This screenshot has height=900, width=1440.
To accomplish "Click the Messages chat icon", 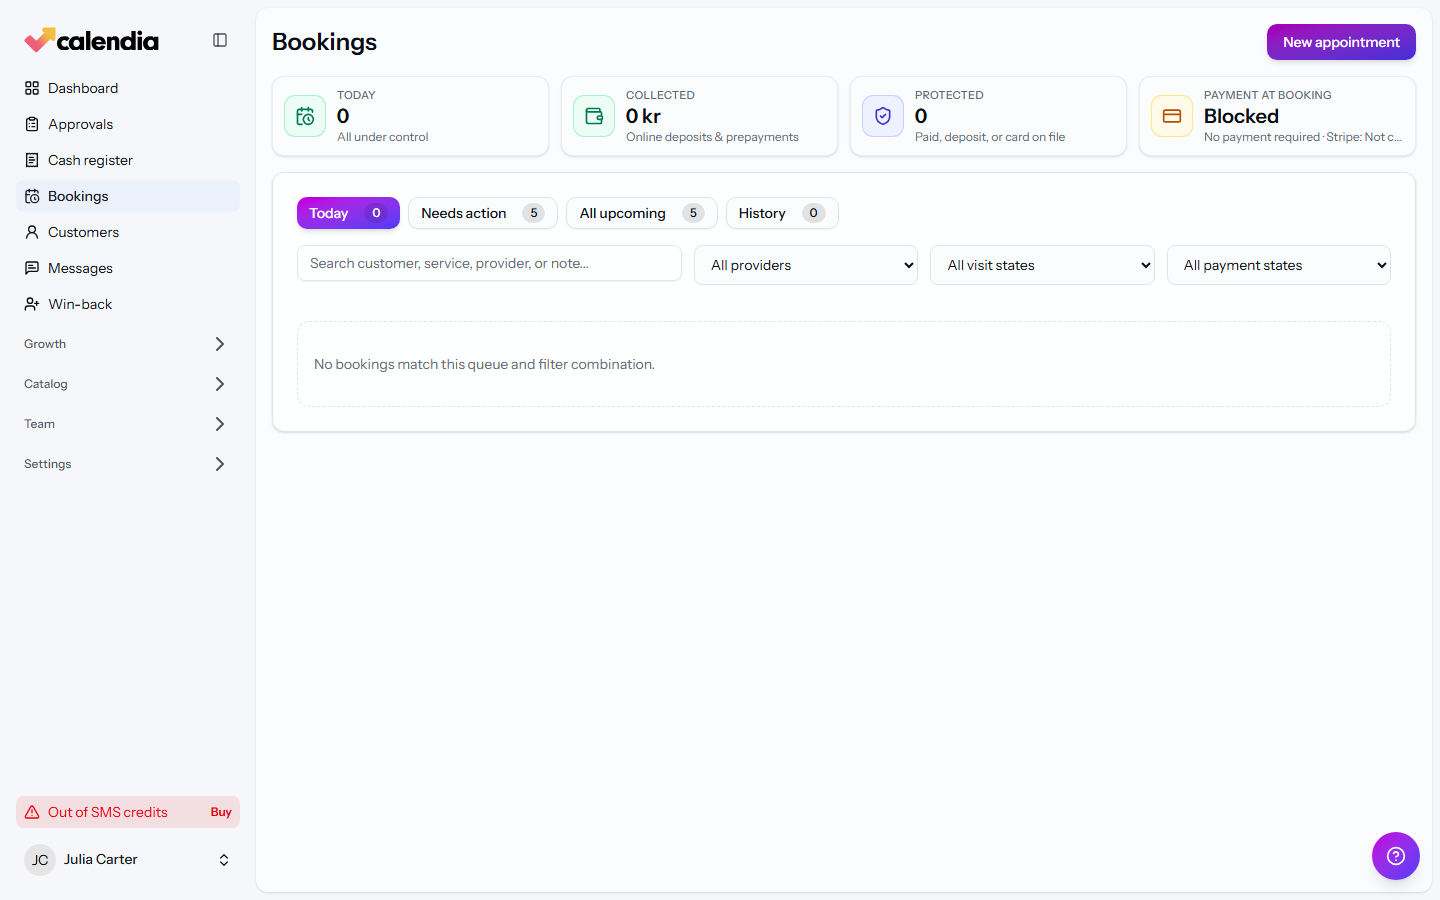I will point(32,268).
